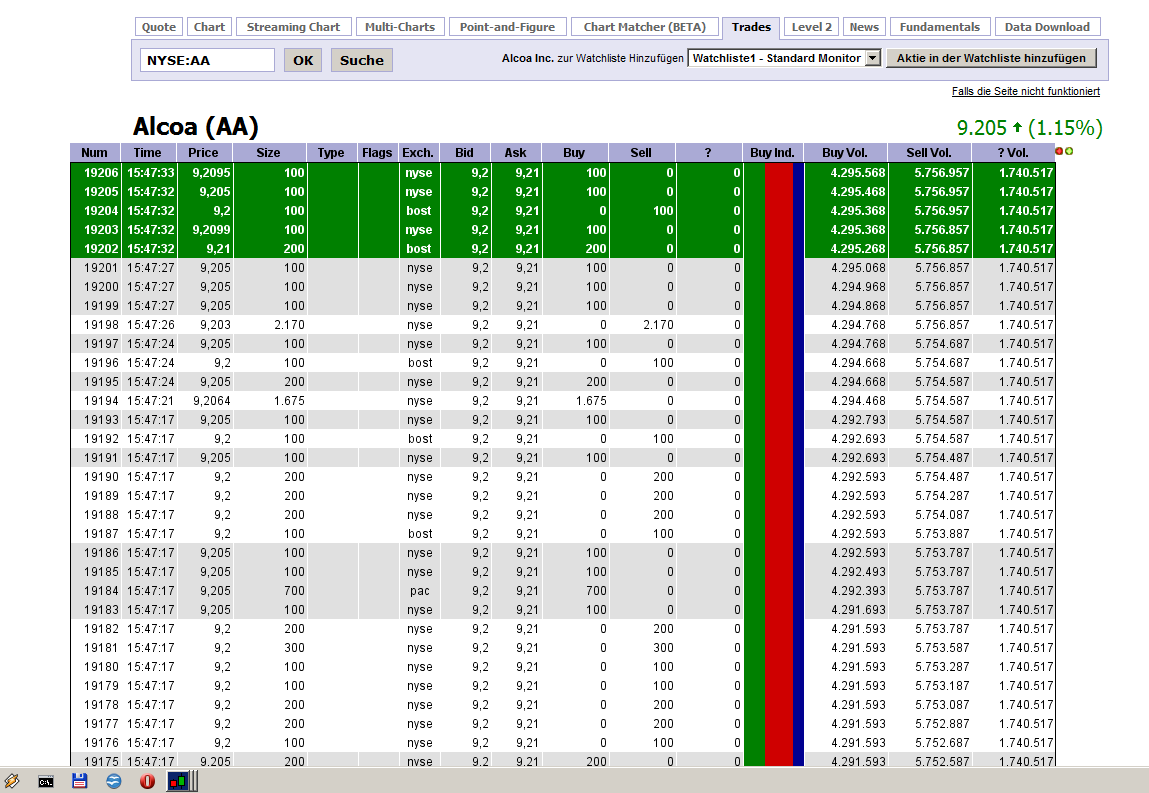Launch the blue seagull OpenOffice taskbar icon

[114, 781]
